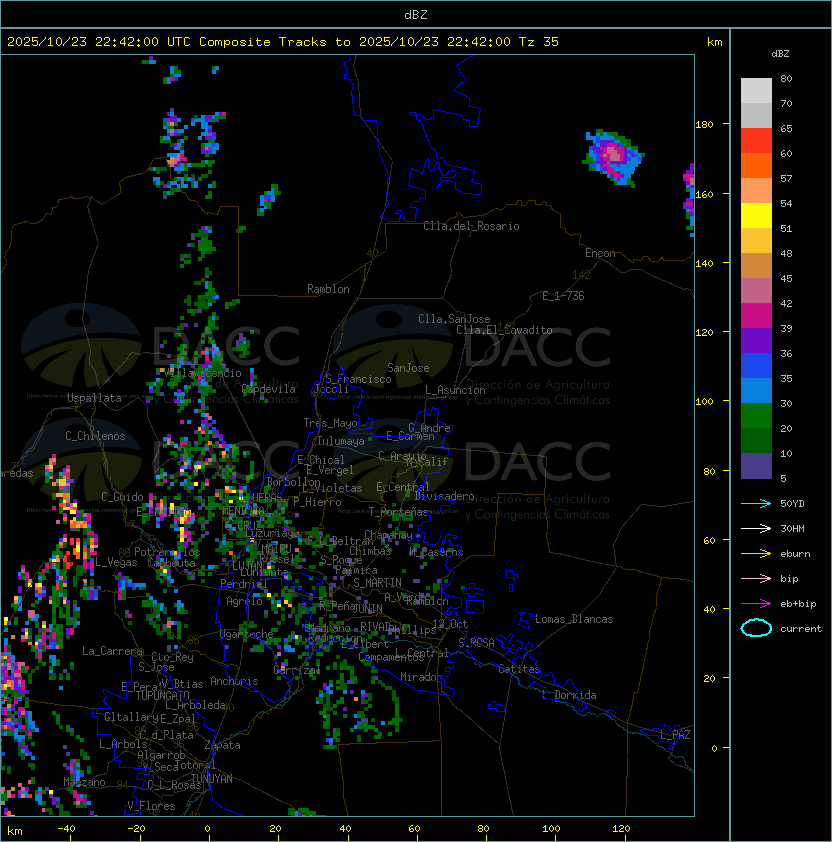832x842 pixels.
Task: Click the '-20' tick on the horizontal axis
Action: (136, 829)
